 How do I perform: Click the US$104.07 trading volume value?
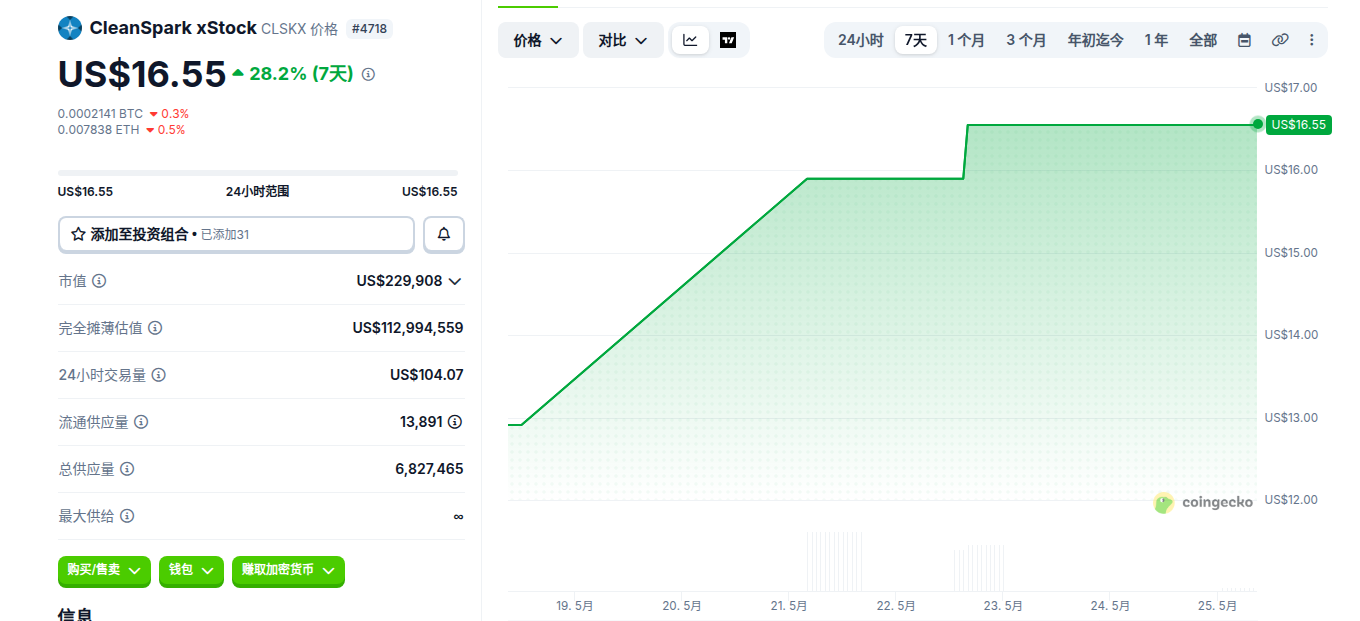pos(427,375)
